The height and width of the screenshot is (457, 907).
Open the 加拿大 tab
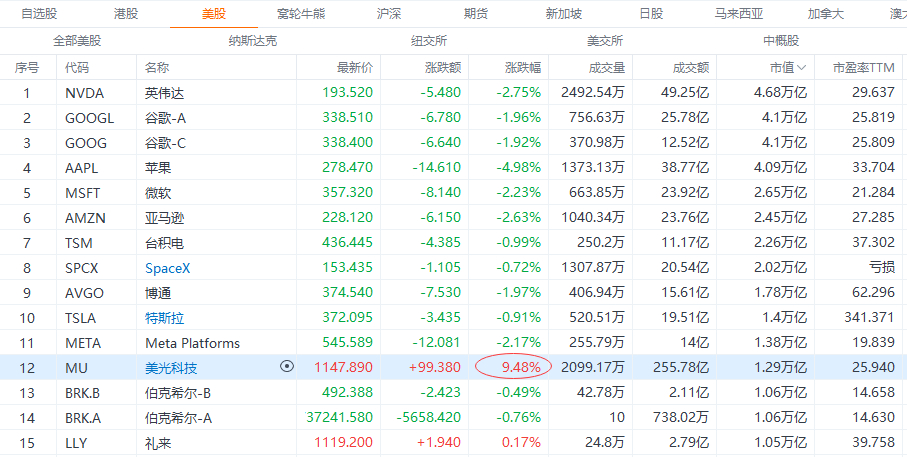click(x=826, y=14)
